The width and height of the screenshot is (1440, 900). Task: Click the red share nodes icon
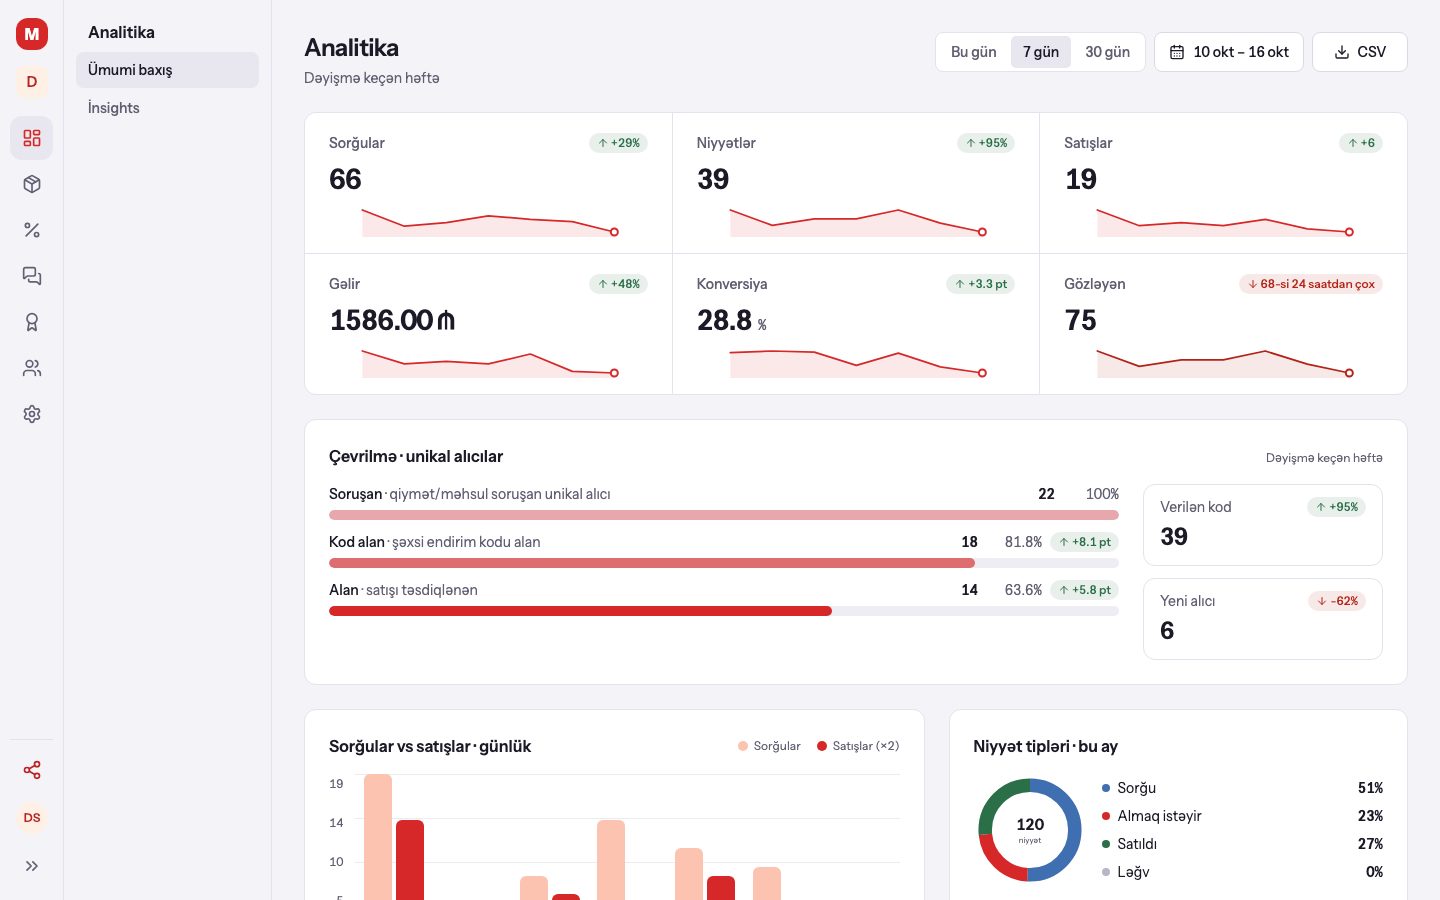(x=32, y=770)
